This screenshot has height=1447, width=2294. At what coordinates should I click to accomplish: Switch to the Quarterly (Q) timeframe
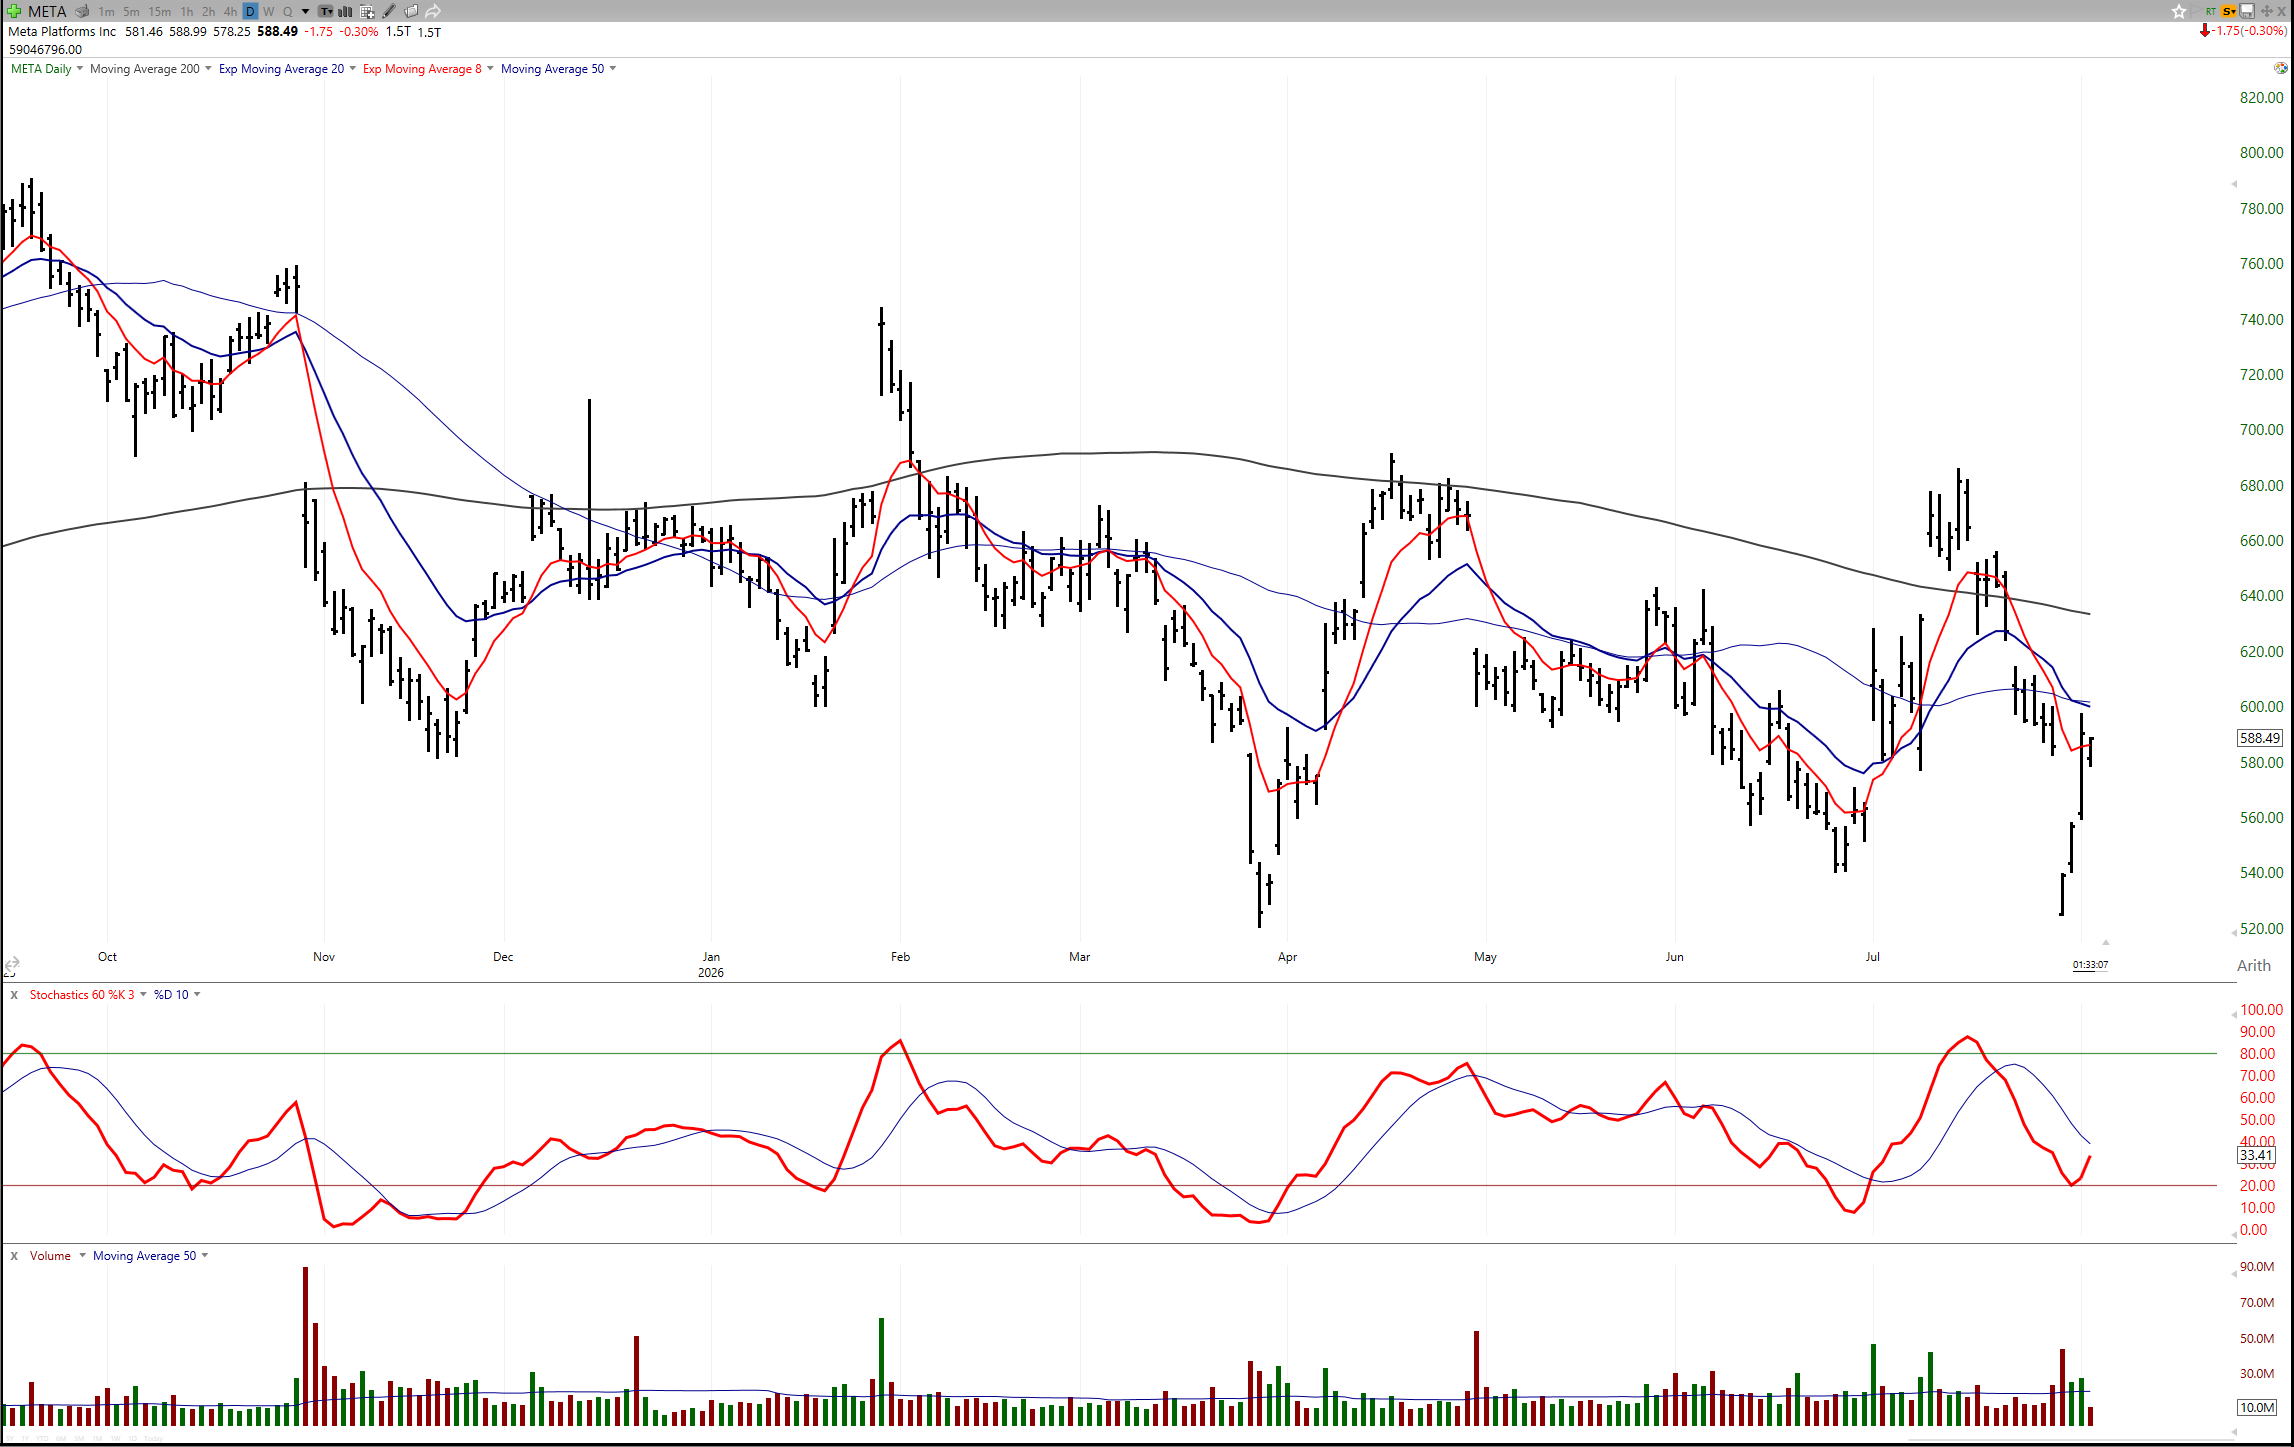tap(287, 12)
